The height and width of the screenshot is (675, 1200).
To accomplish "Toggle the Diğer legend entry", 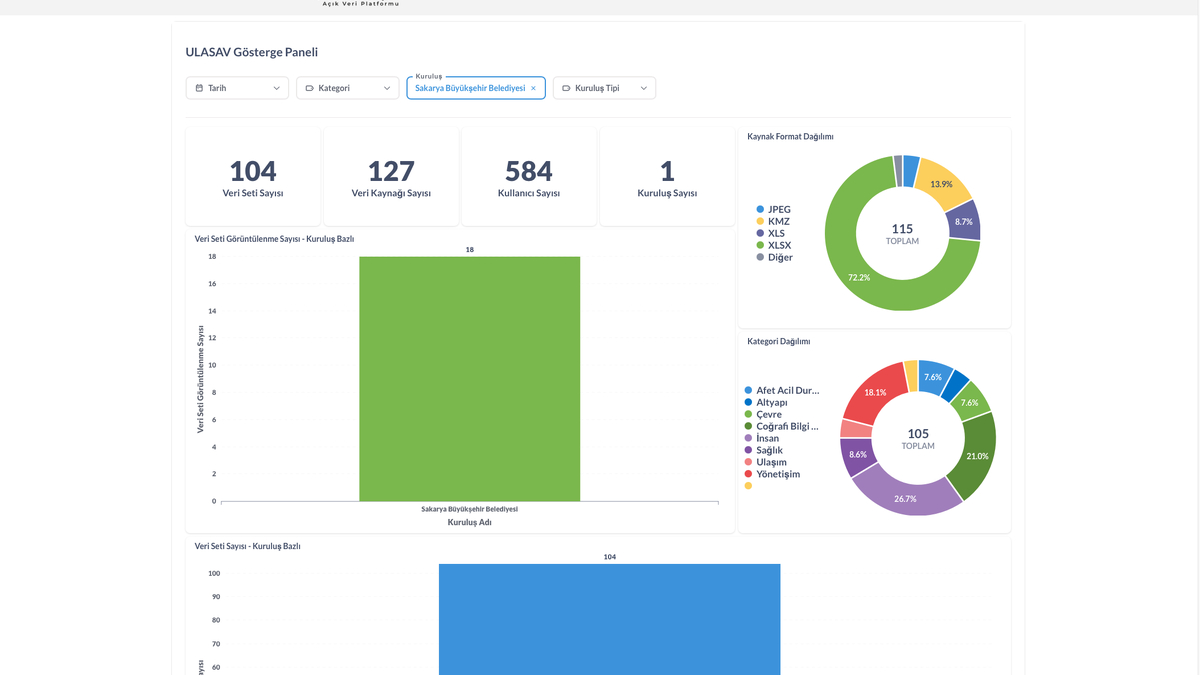I will coord(774,257).
